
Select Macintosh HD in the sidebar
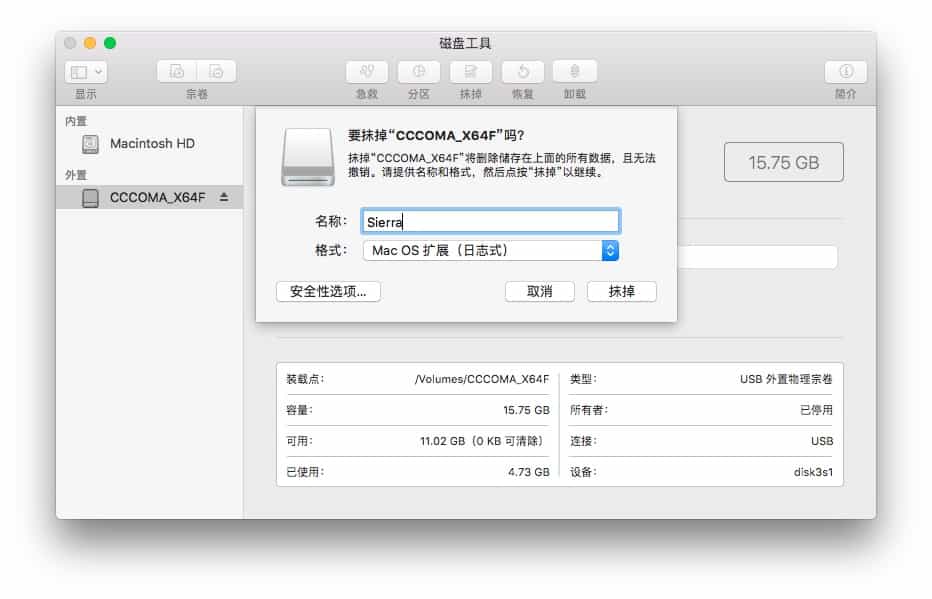(x=152, y=144)
